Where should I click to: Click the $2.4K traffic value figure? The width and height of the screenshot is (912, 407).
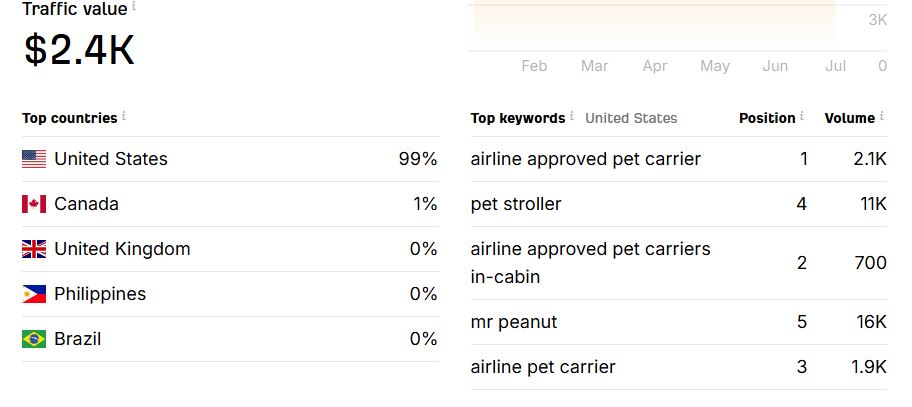(79, 50)
